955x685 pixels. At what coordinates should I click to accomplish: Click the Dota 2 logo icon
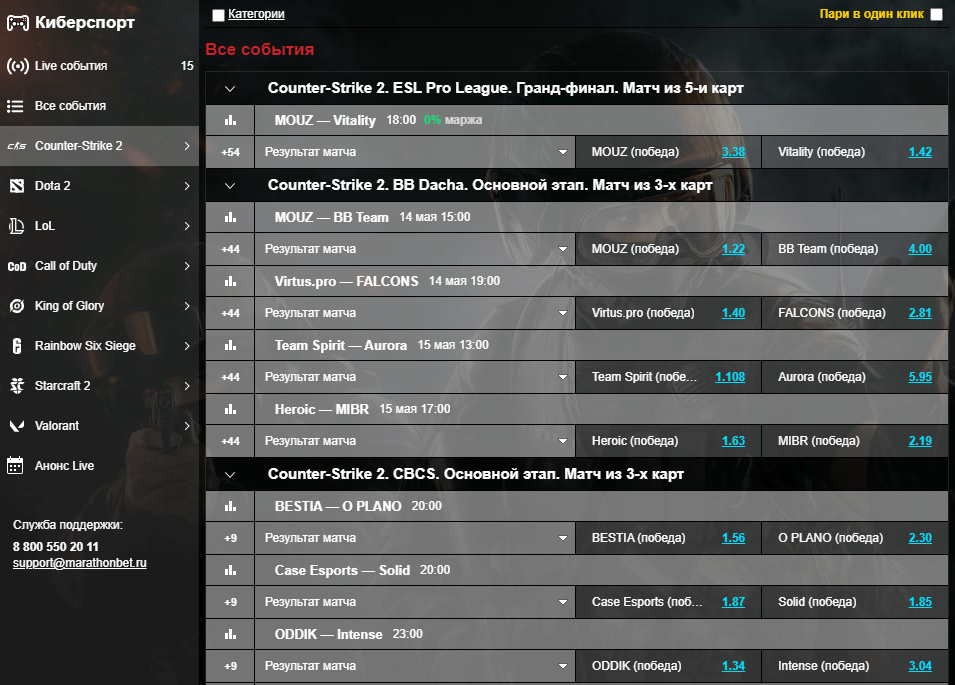17,186
